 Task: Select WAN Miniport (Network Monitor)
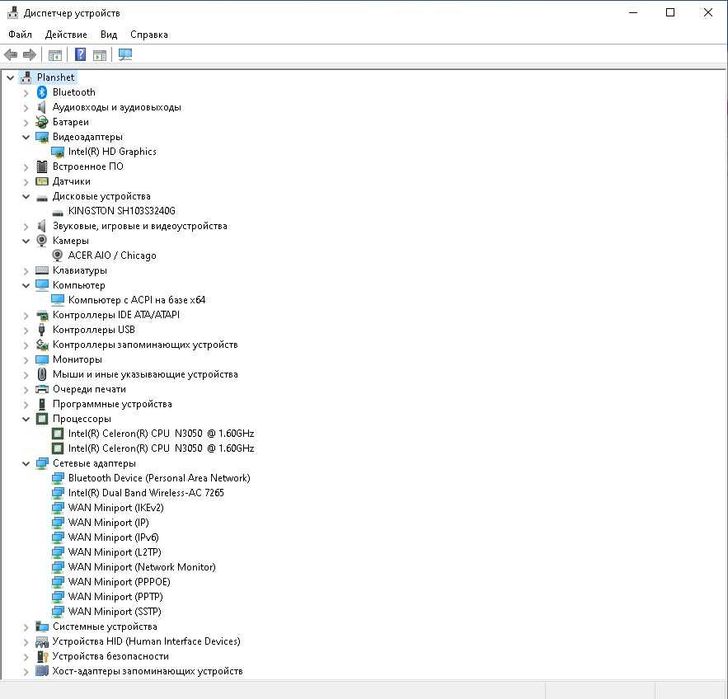[142, 567]
